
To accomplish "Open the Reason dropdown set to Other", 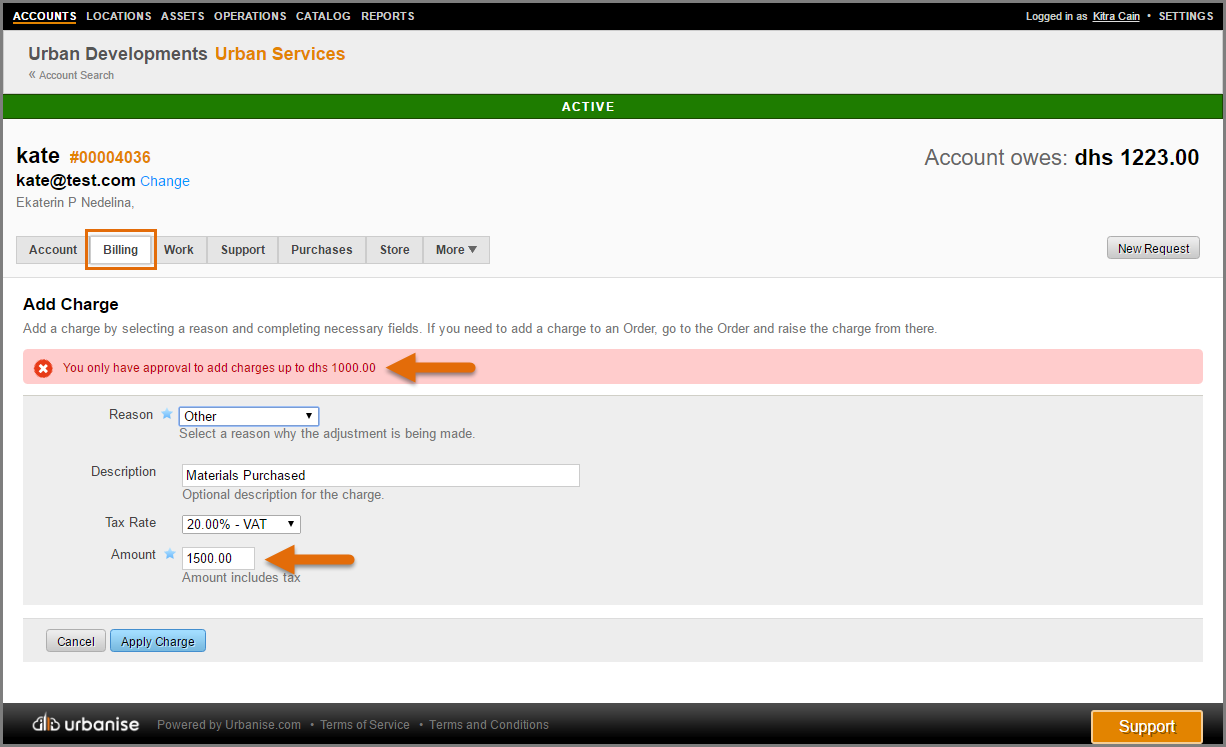I will tap(249, 416).
